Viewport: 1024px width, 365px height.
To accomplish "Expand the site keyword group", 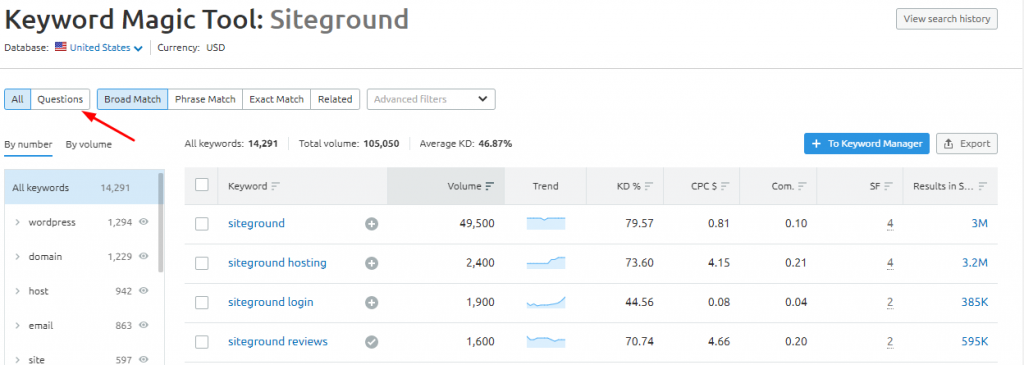I will click(17, 359).
